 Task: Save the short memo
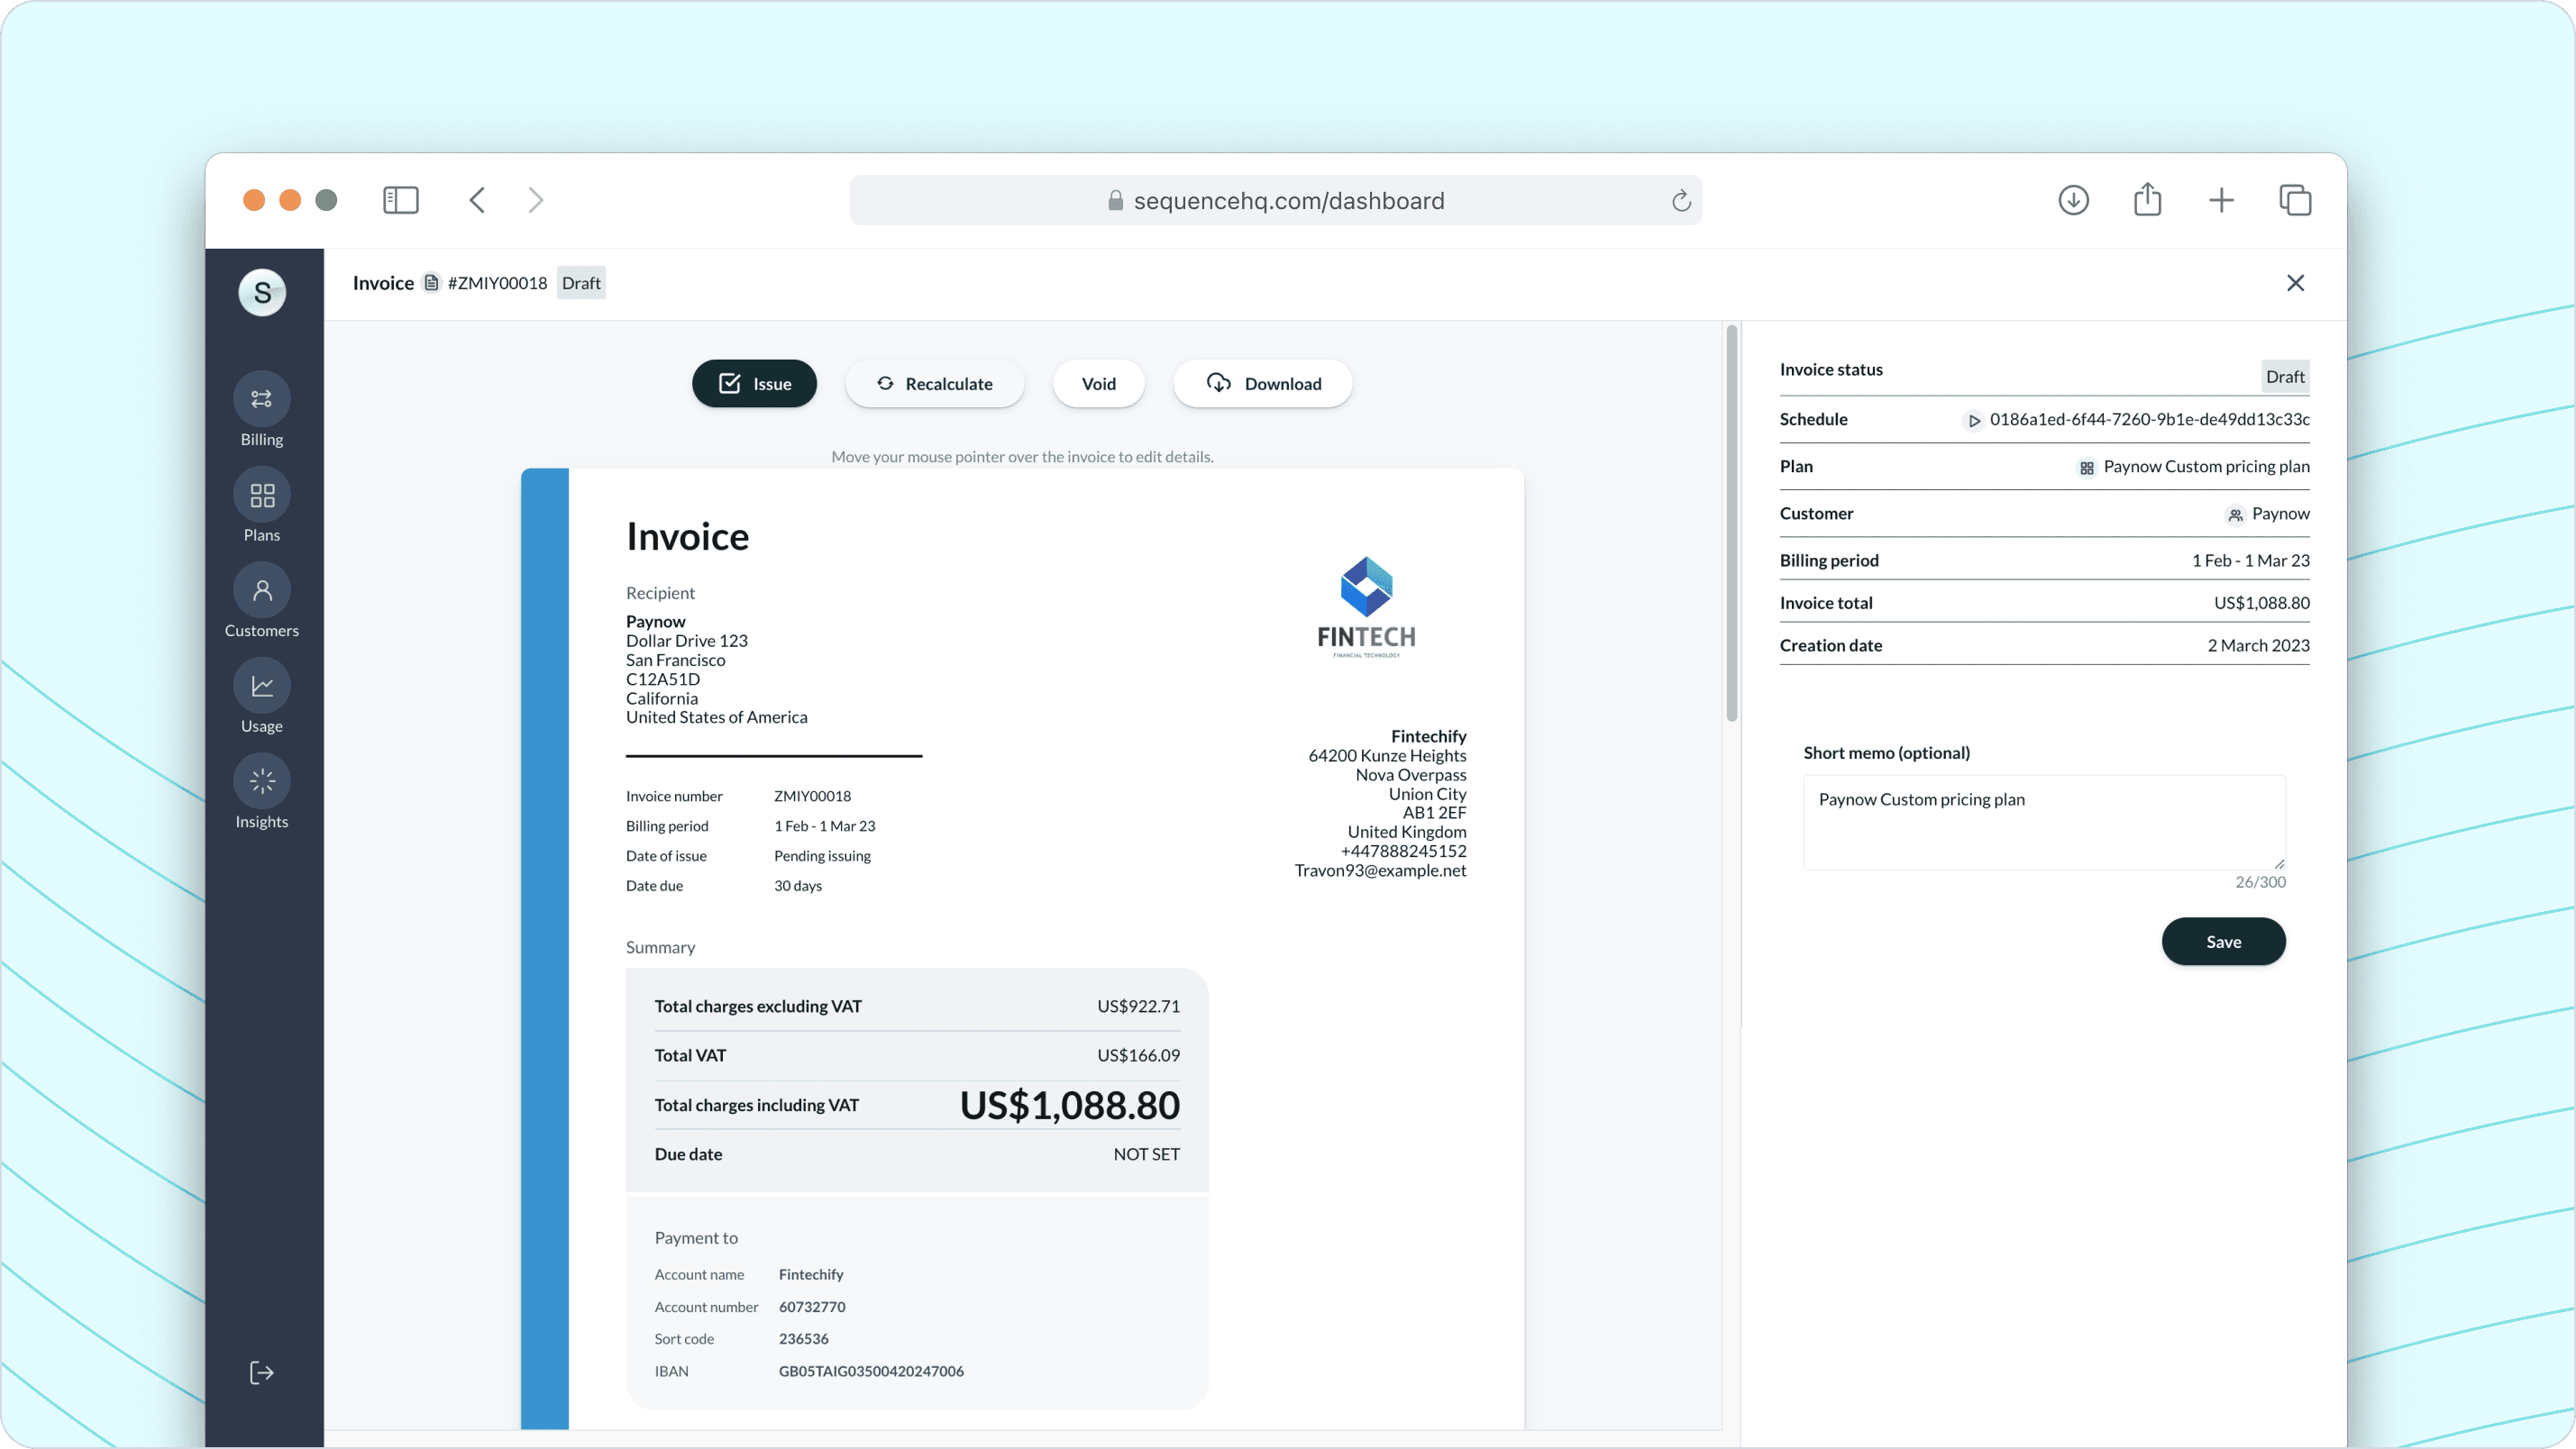tap(2223, 942)
